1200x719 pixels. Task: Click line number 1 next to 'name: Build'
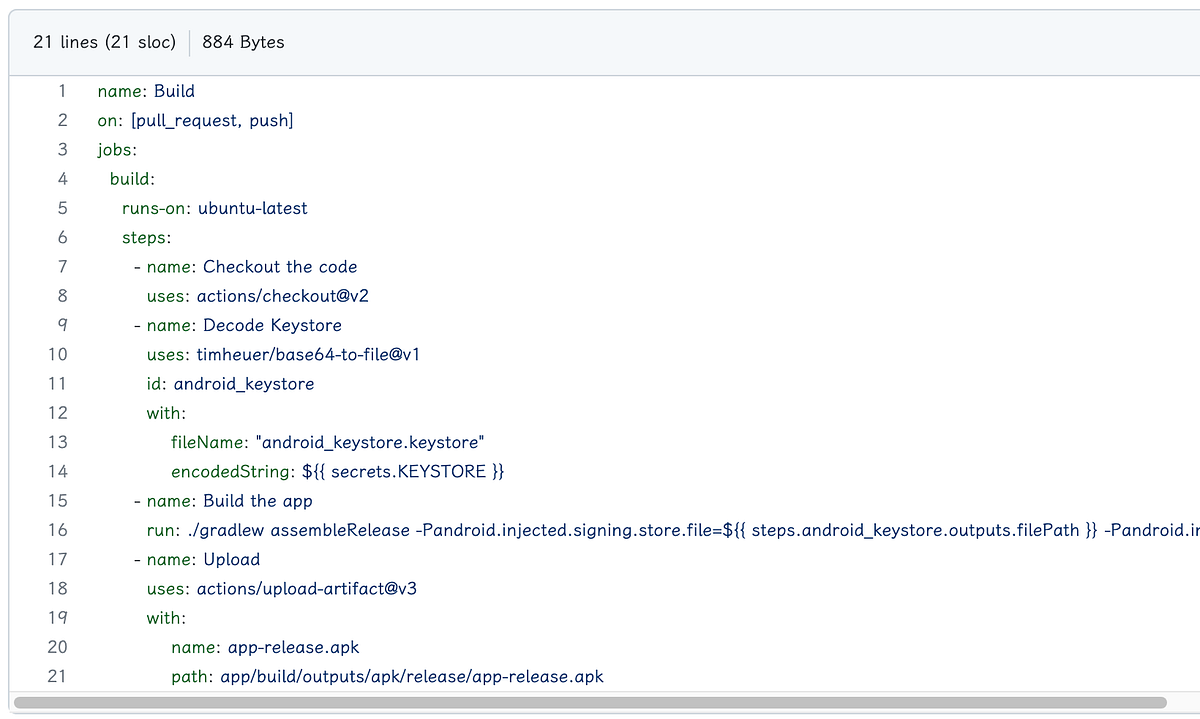tap(62, 91)
